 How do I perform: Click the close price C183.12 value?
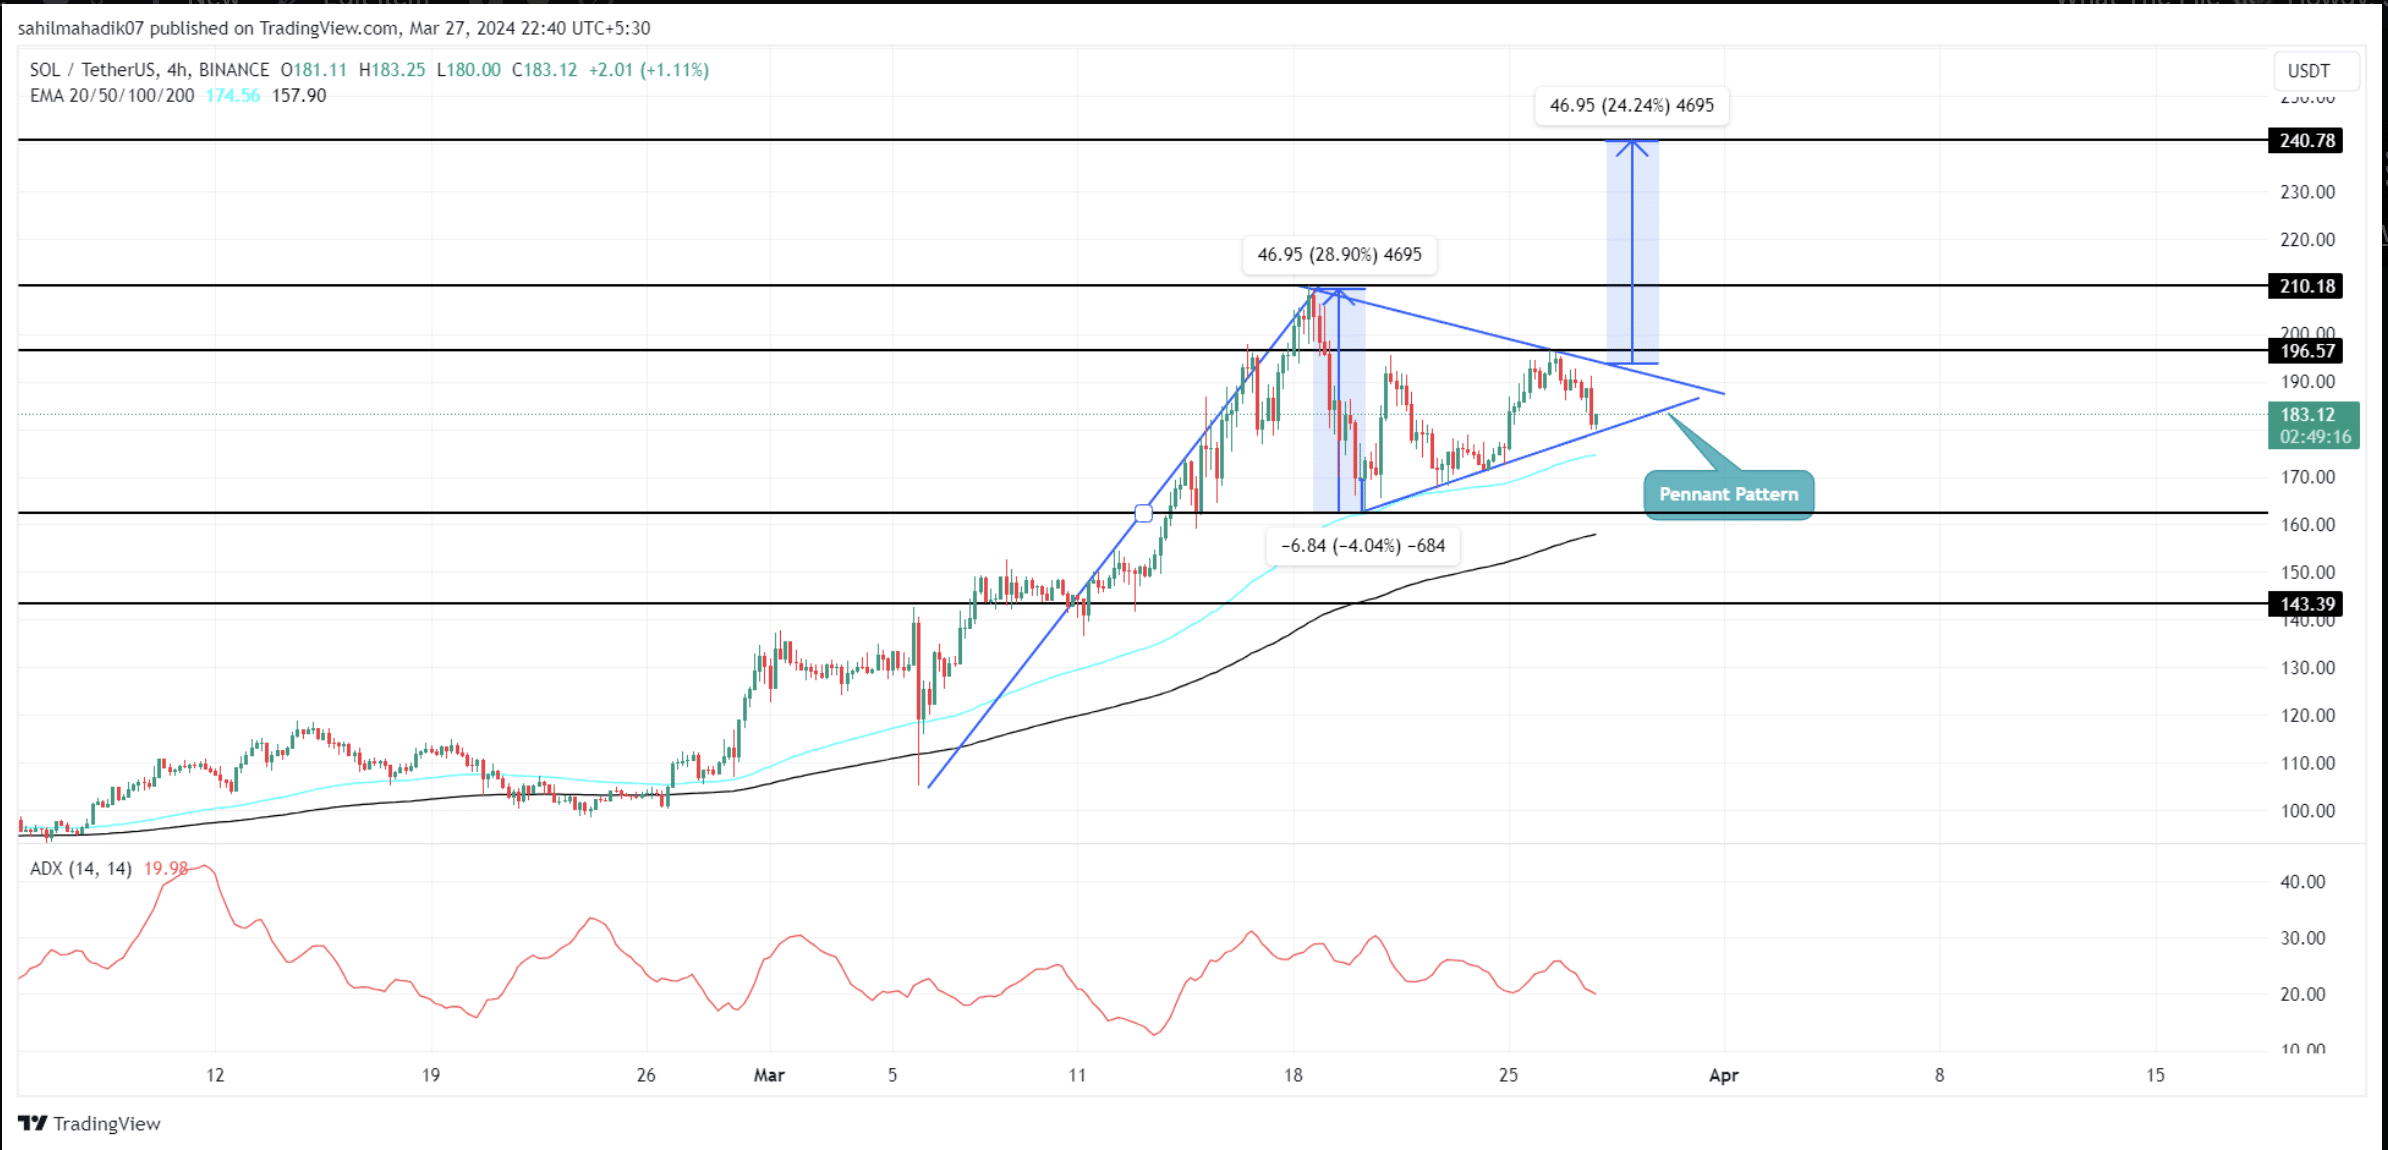click(x=544, y=70)
